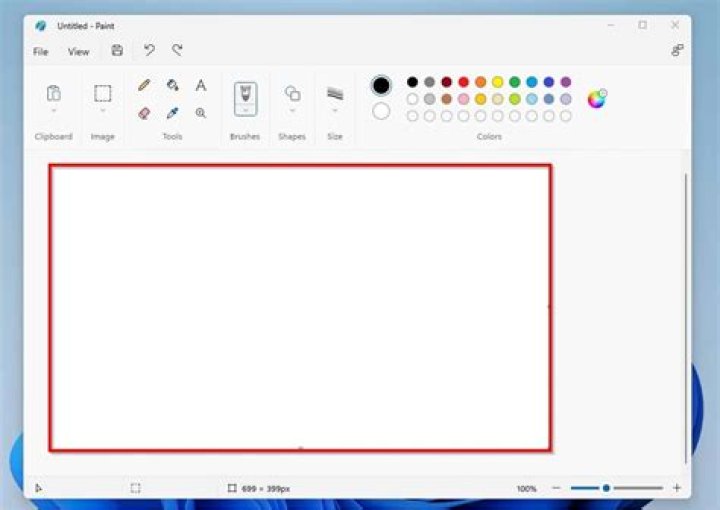Click the Redo arrow

177,50
